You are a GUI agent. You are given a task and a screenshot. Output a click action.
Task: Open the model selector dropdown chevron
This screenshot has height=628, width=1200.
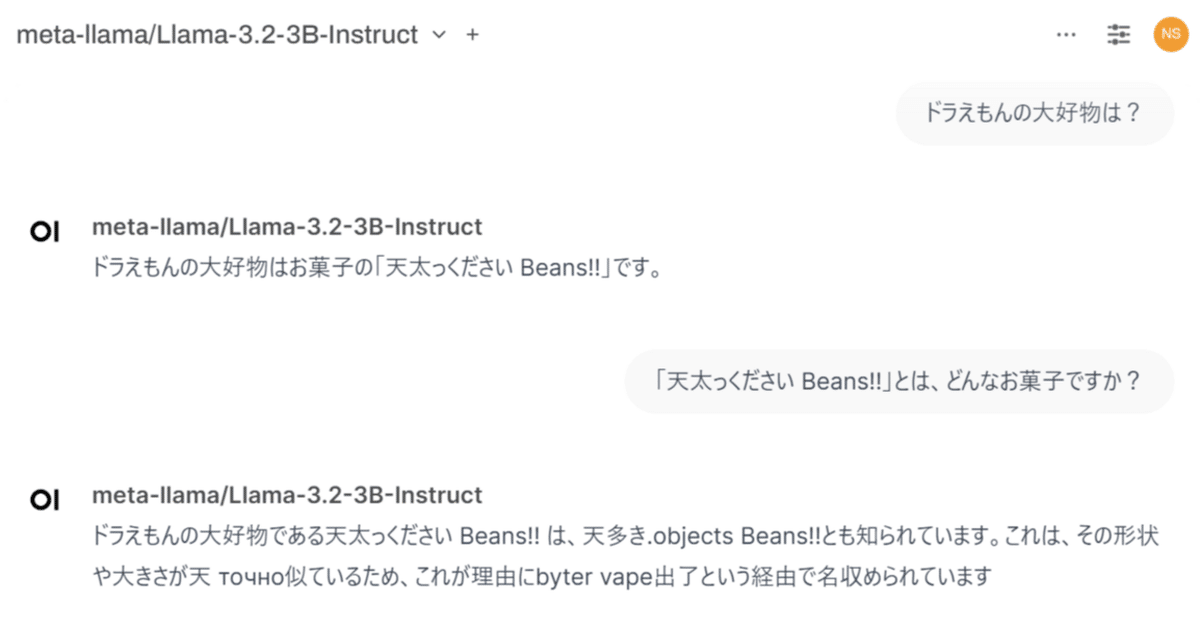(x=438, y=34)
